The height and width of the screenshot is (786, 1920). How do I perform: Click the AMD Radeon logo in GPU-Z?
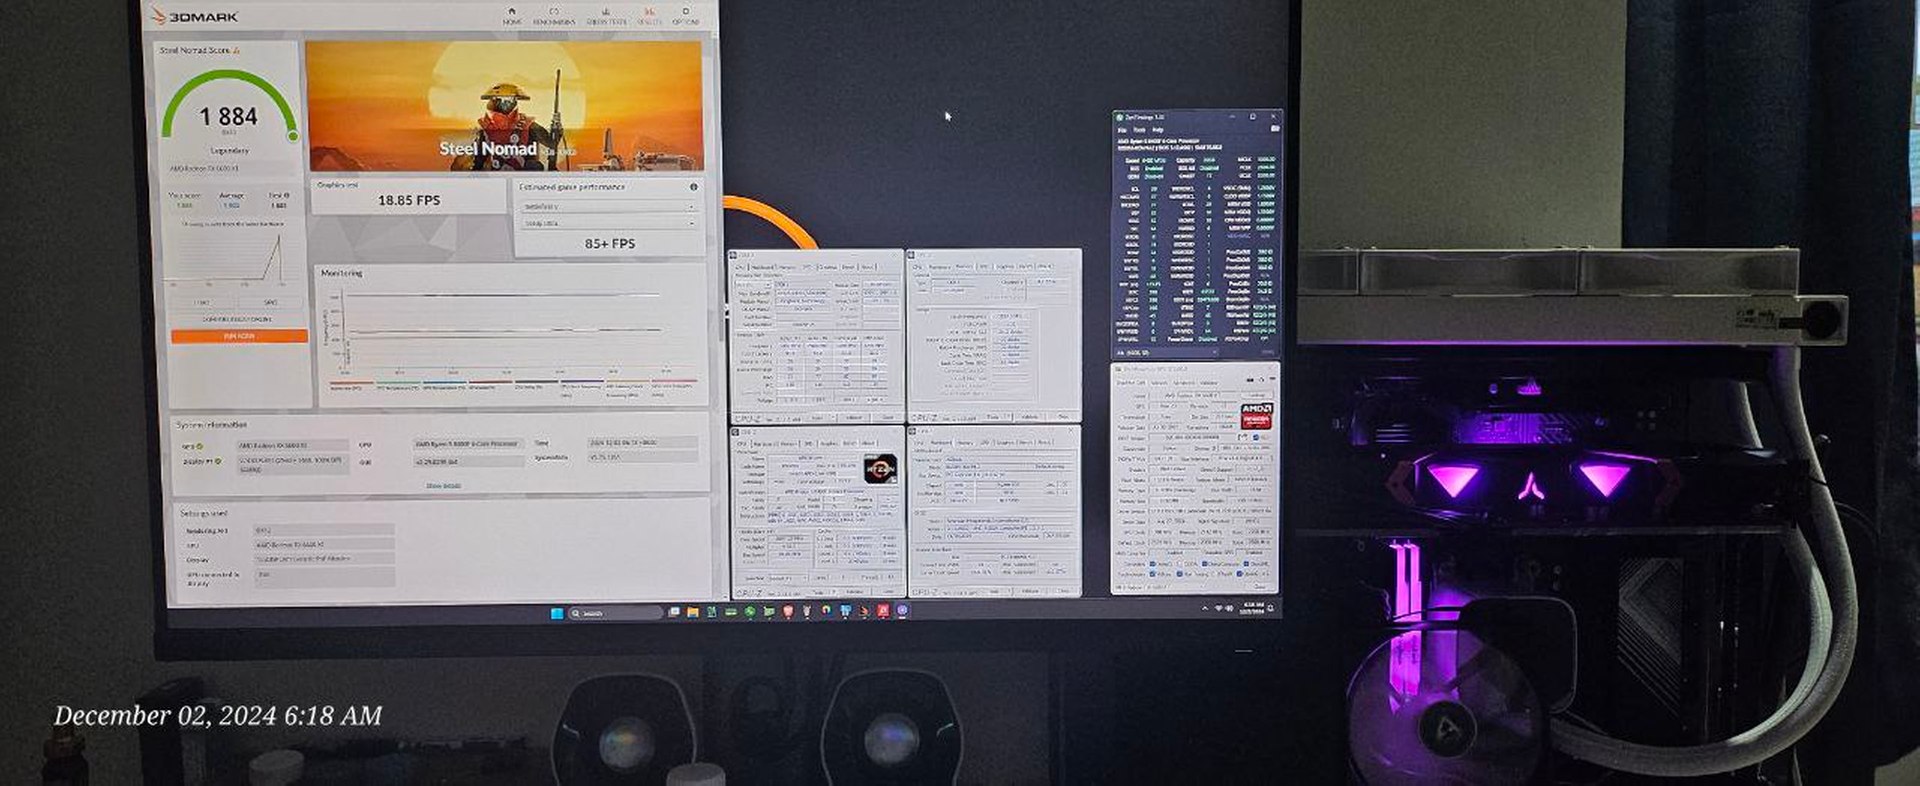(x=1257, y=416)
